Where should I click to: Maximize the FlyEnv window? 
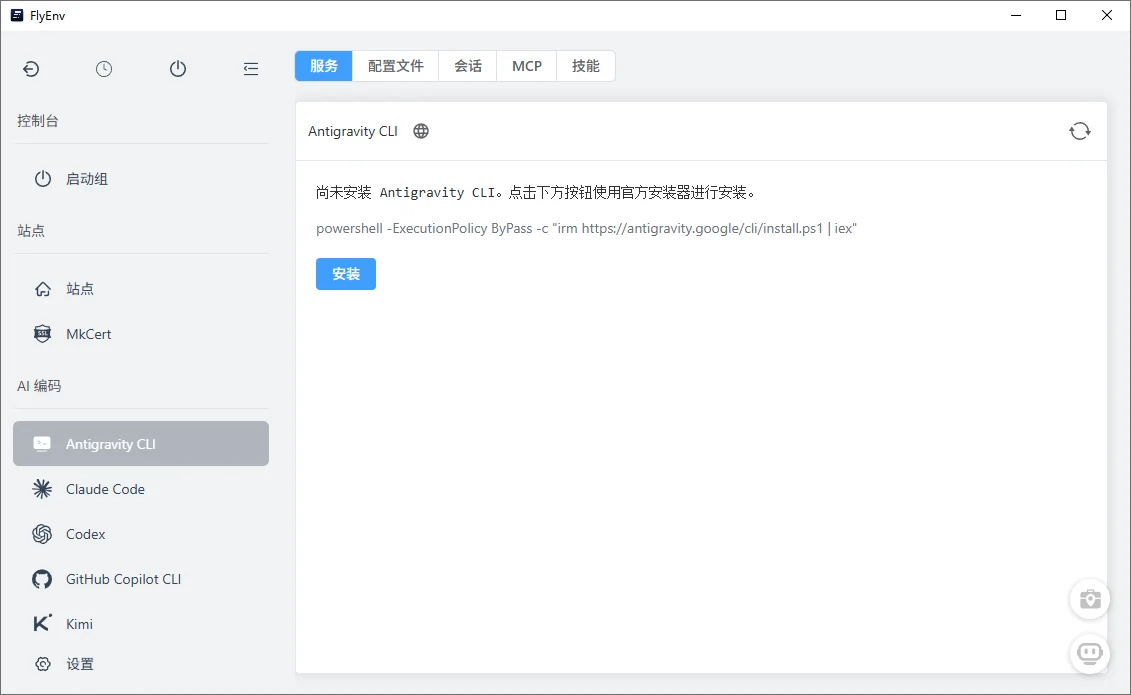[1061, 15]
